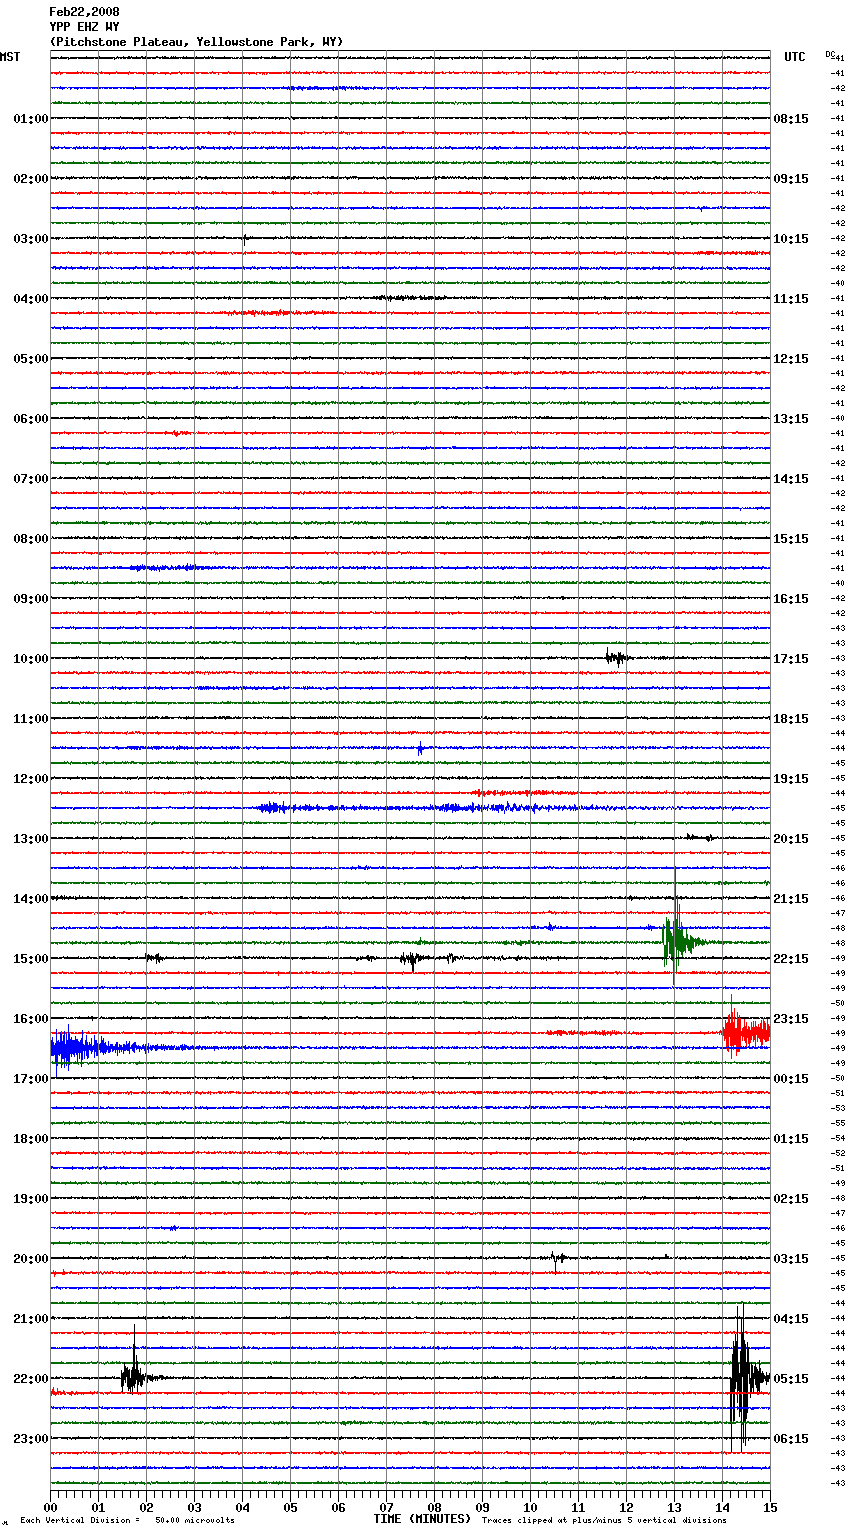The image size is (850, 1534).
Task: Select the 20:00 MST row label
Action: click(30, 1259)
